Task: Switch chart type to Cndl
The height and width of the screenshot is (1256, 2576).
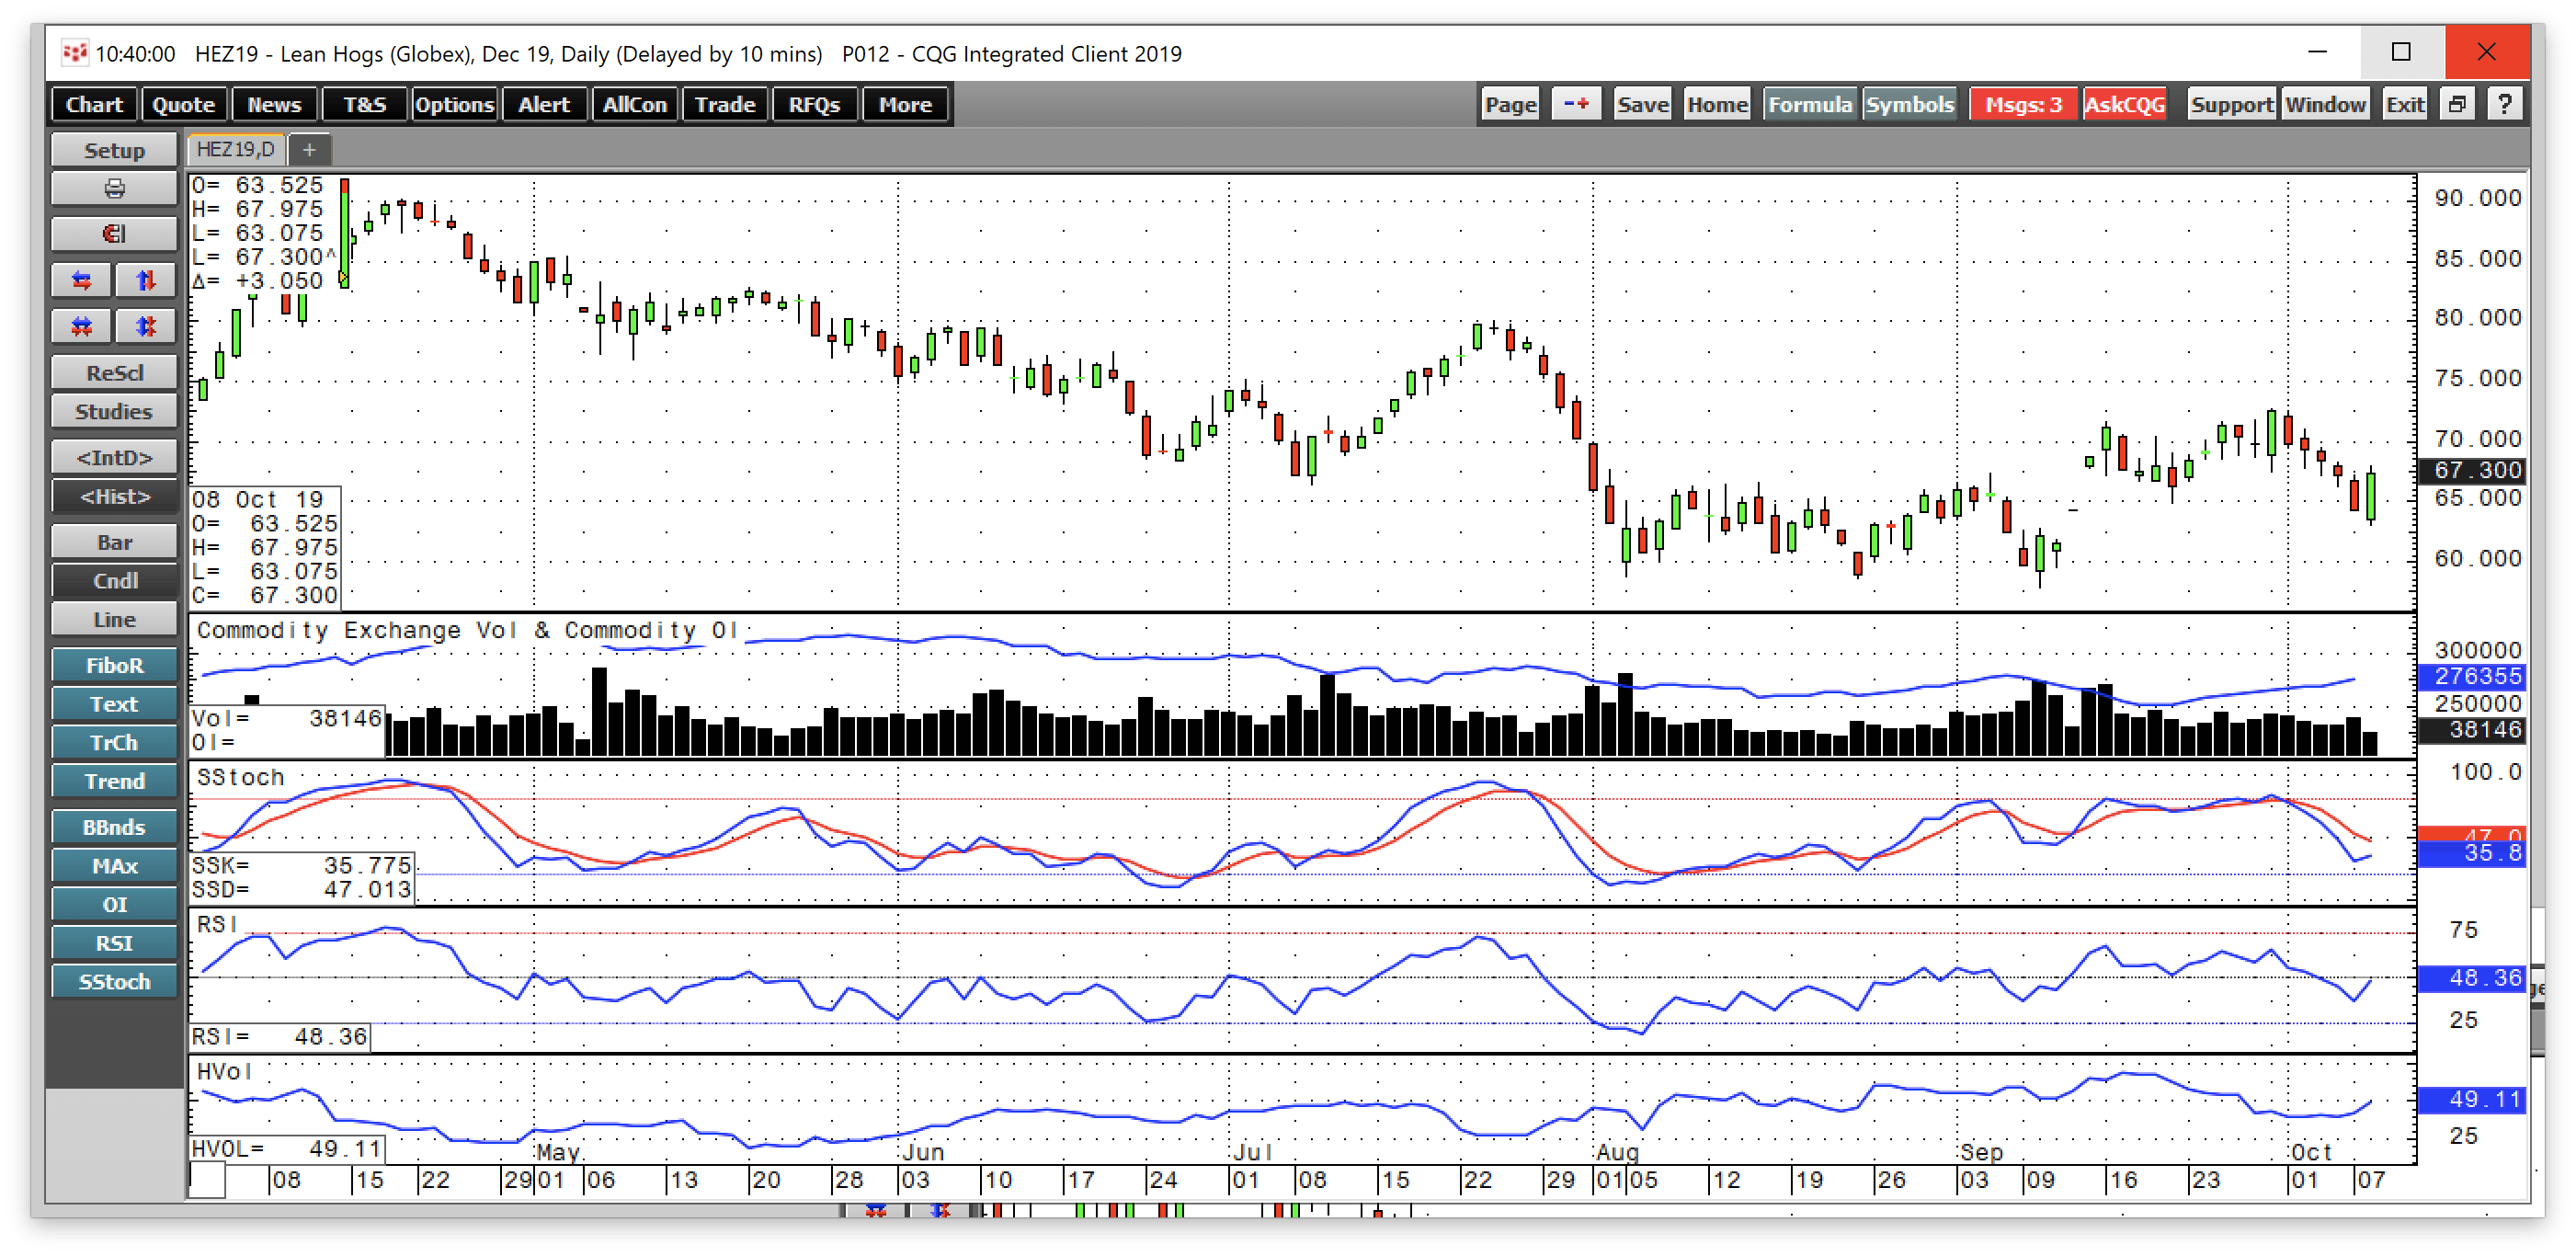Action: 114,581
